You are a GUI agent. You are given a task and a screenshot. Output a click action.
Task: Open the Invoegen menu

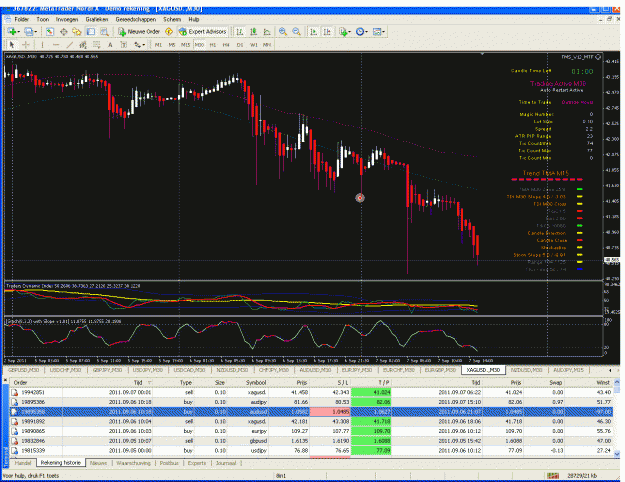pyautogui.click(x=67, y=19)
